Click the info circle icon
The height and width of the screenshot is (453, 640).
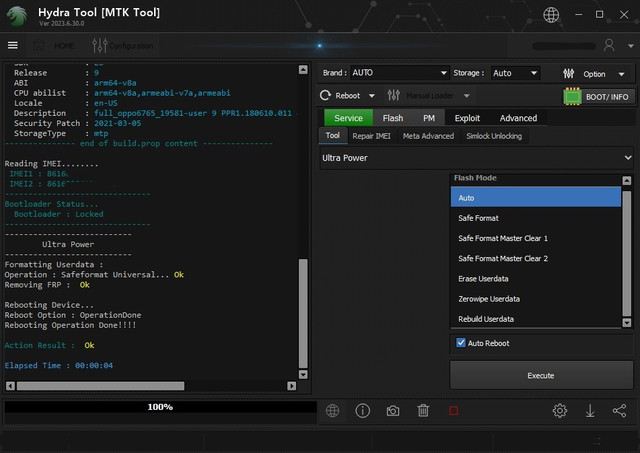pyautogui.click(x=362, y=411)
